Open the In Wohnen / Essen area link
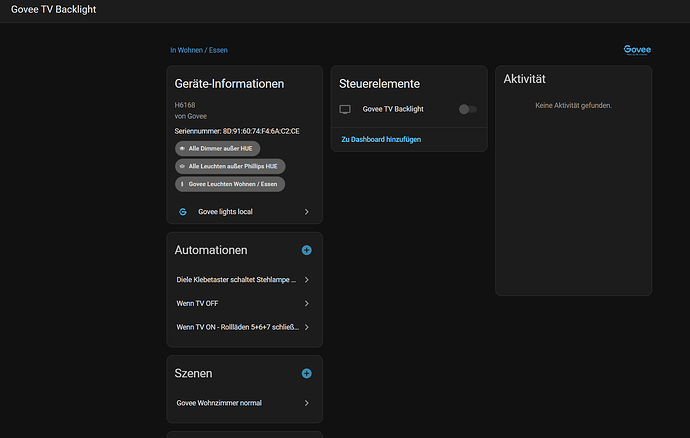 coord(199,50)
